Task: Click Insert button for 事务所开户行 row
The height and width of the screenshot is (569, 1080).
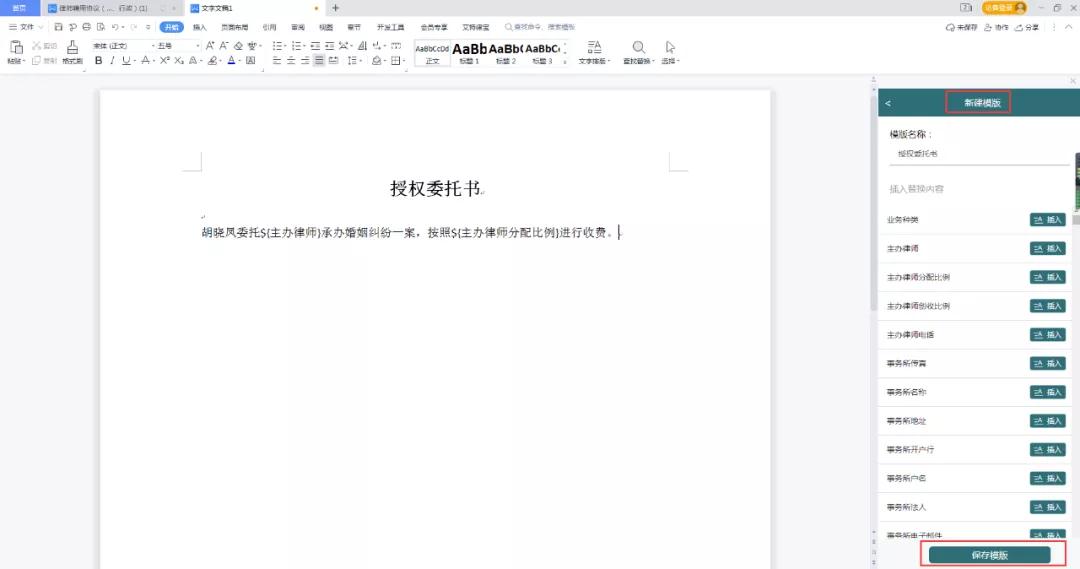Action: pos(1048,450)
